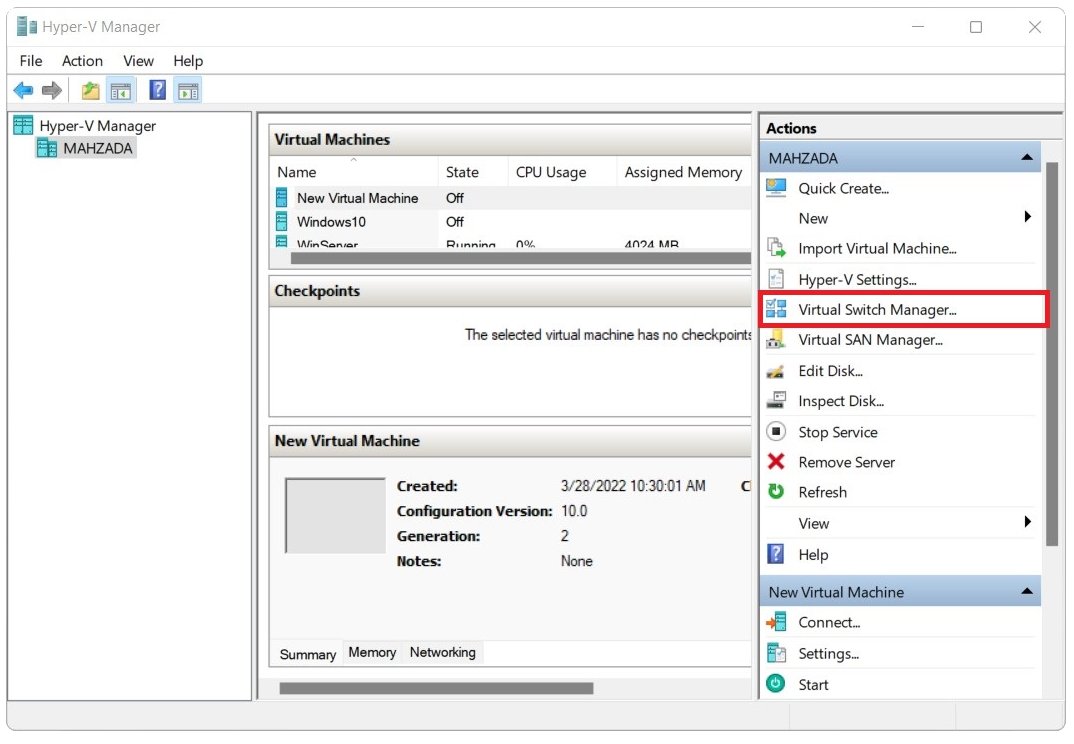Toggle the Actions pane visibility

click(187, 90)
